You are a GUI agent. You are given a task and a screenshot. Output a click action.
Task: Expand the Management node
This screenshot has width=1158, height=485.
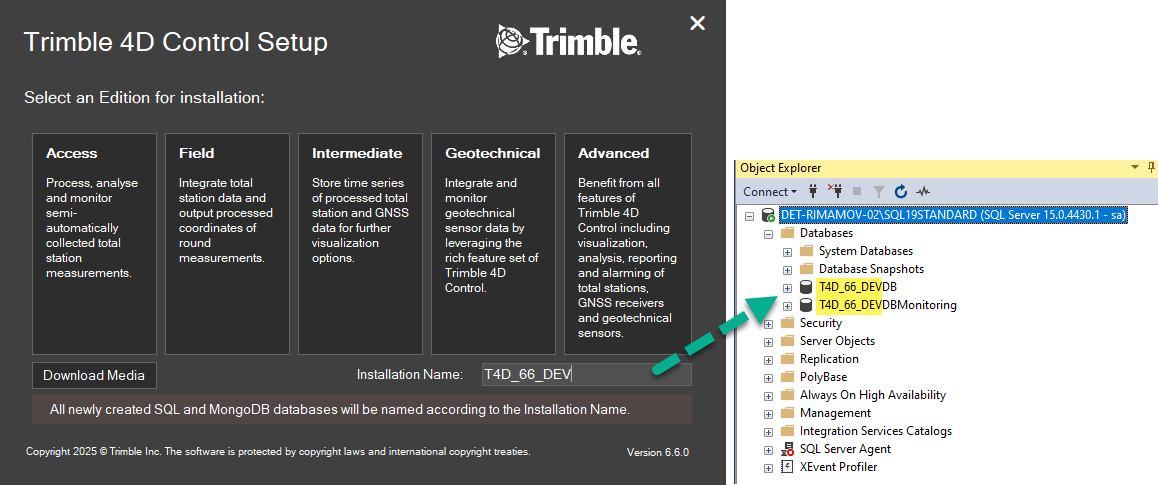[768, 413]
